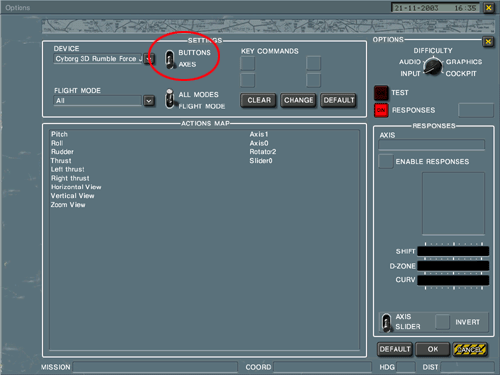The height and width of the screenshot is (375, 500).
Task: Flip the All Modes/Flight Mode switch
Action: 170,99
